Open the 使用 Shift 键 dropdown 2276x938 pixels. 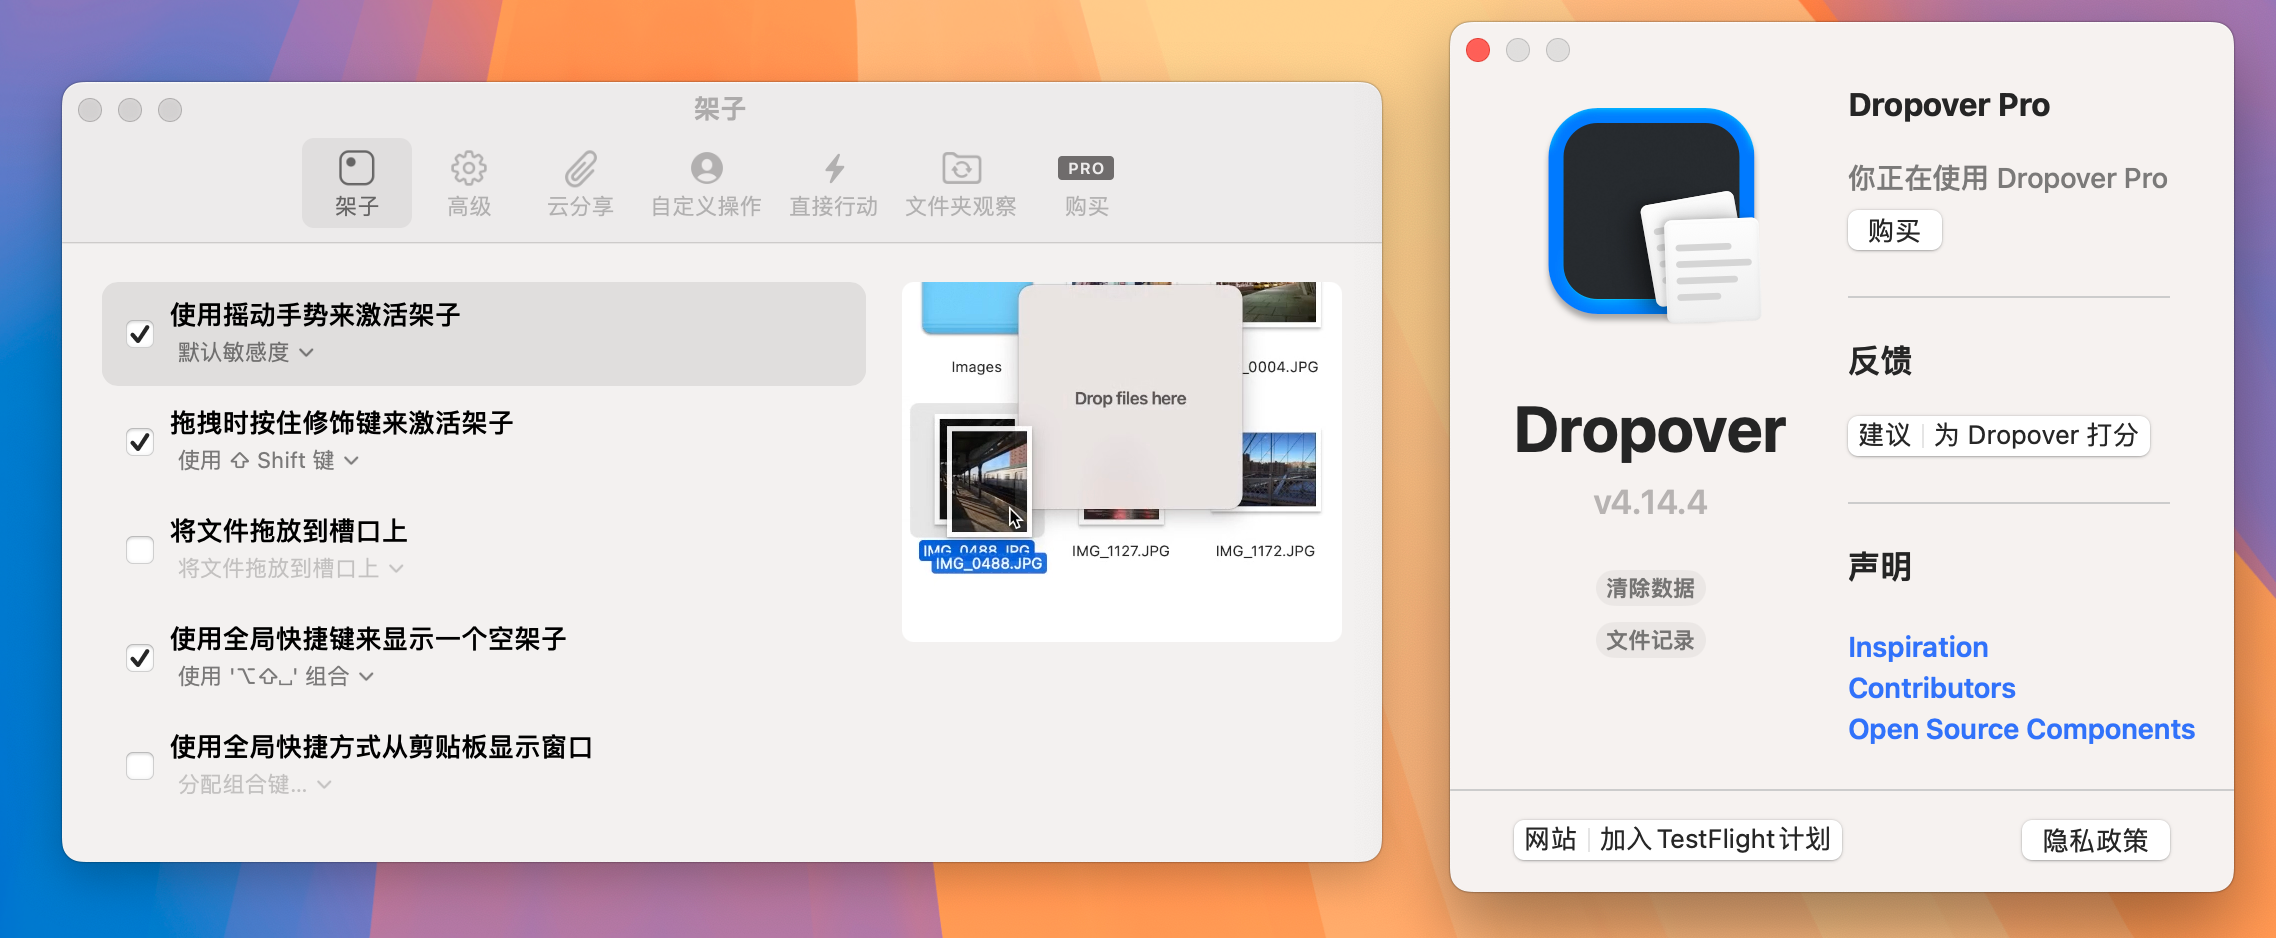268,460
